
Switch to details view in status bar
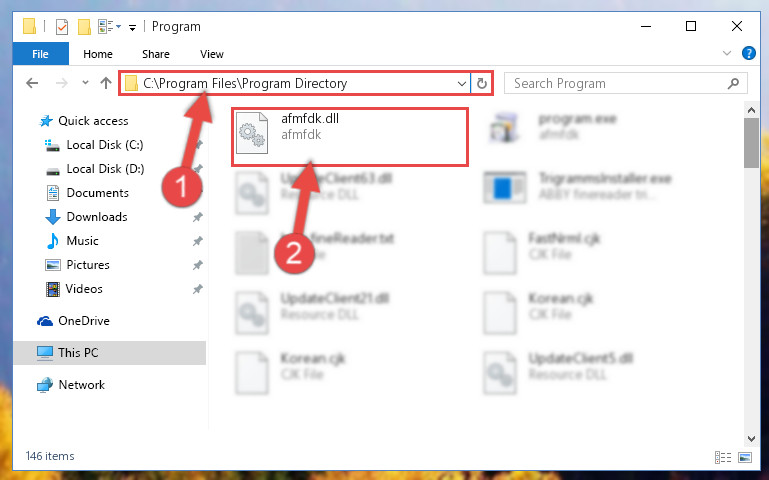point(723,457)
